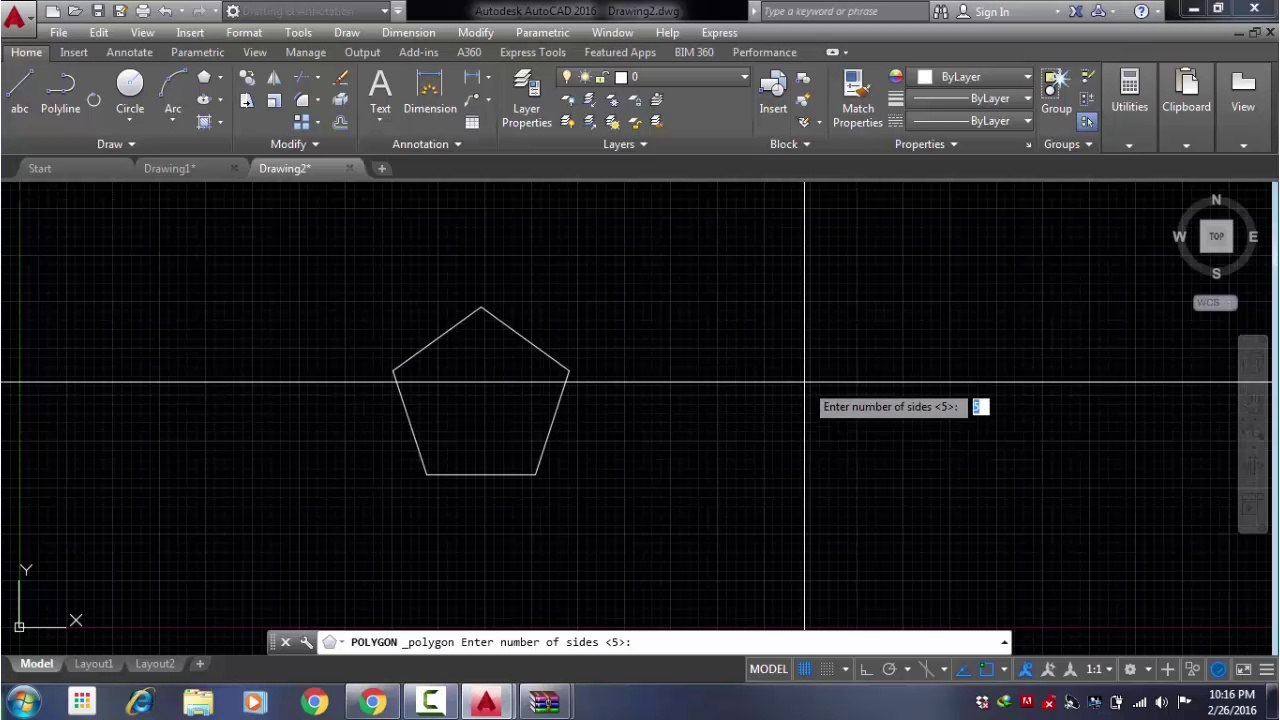Switch to the Drawing1 file tab
Viewport: 1280px width, 720px height.
(x=169, y=168)
